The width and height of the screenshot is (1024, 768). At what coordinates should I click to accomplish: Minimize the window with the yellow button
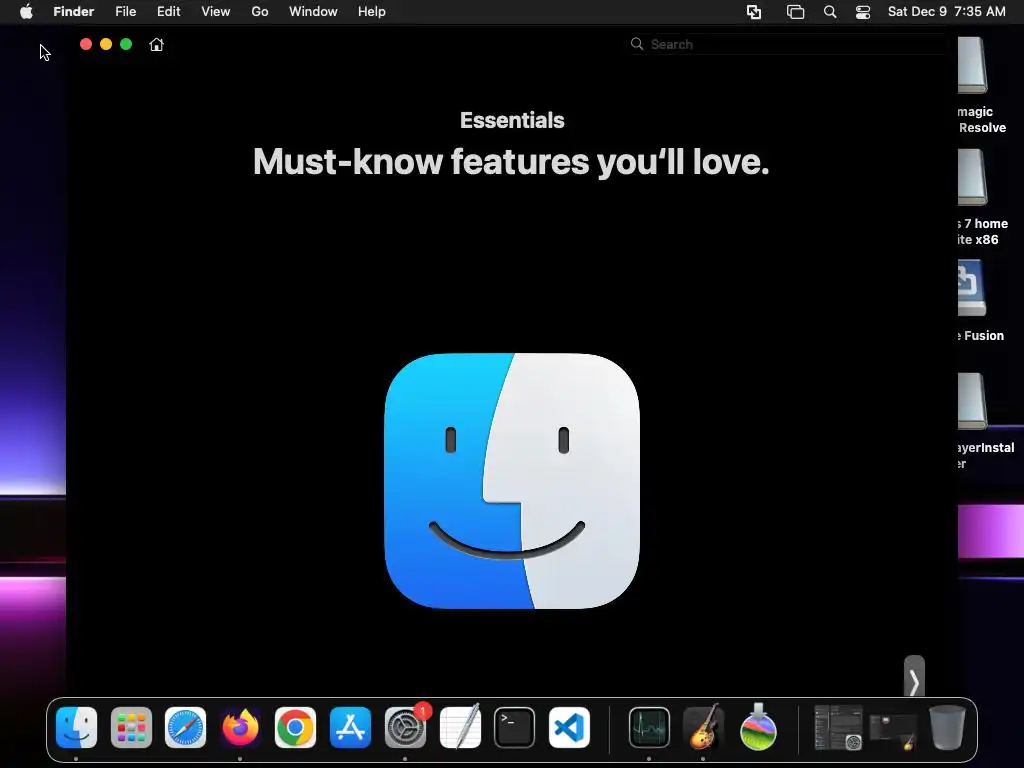click(106, 44)
